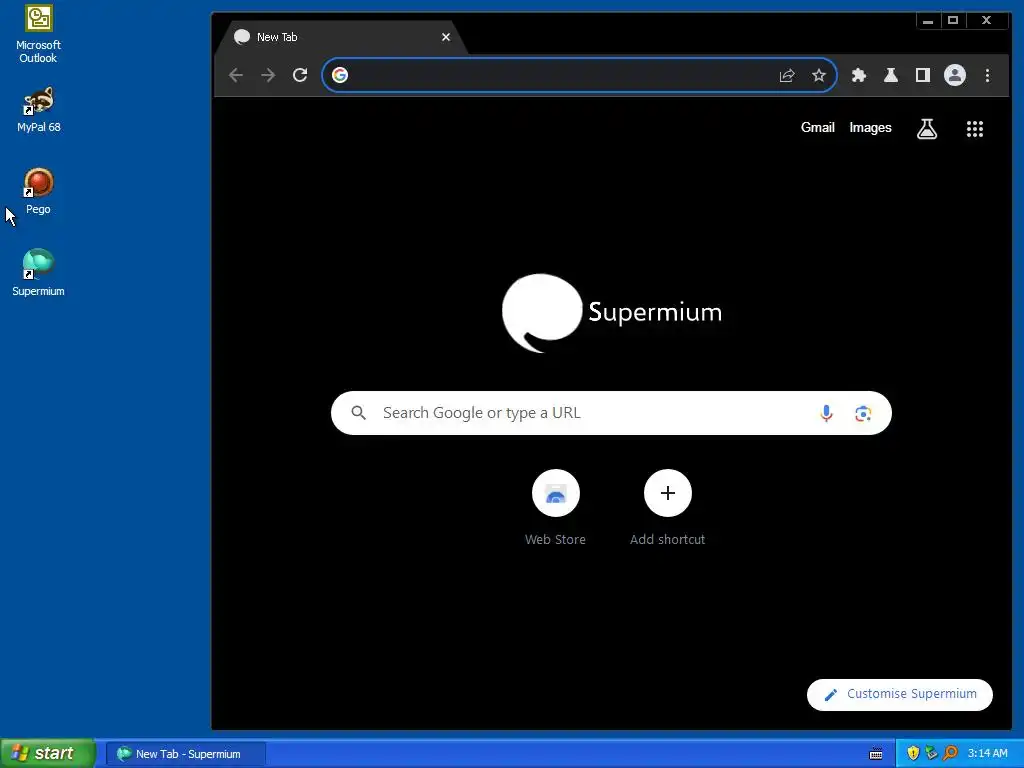This screenshot has height=768, width=1024.
Task: Share this page from the address bar
Action: (787, 75)
